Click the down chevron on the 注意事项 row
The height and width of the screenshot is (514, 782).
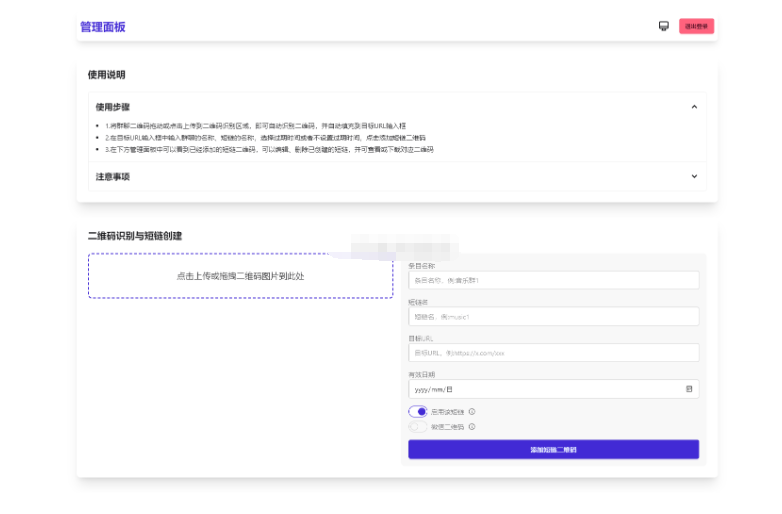[694, 176]
